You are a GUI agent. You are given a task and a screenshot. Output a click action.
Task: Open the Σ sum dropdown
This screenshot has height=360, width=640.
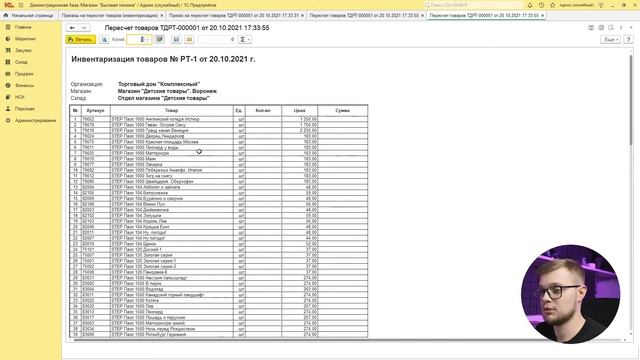pyautogui.click(x=245, y=40)
